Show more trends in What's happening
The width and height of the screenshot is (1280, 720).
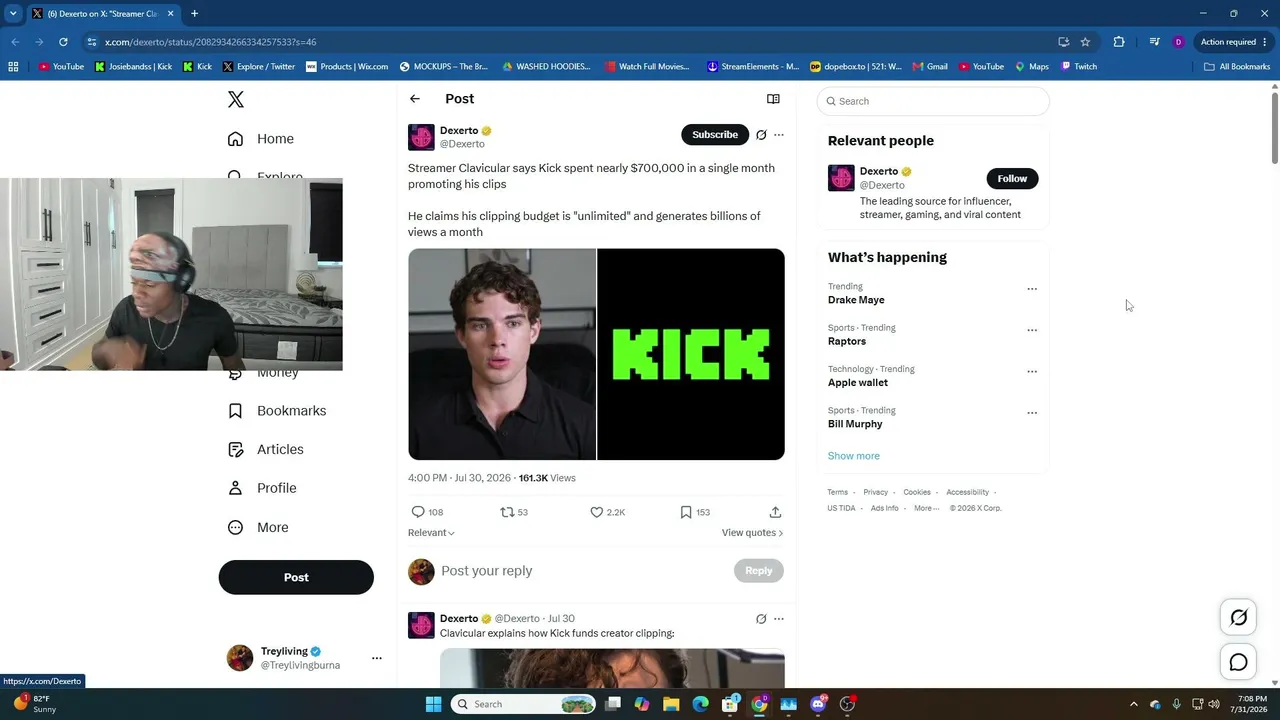[x=854, y=456]
